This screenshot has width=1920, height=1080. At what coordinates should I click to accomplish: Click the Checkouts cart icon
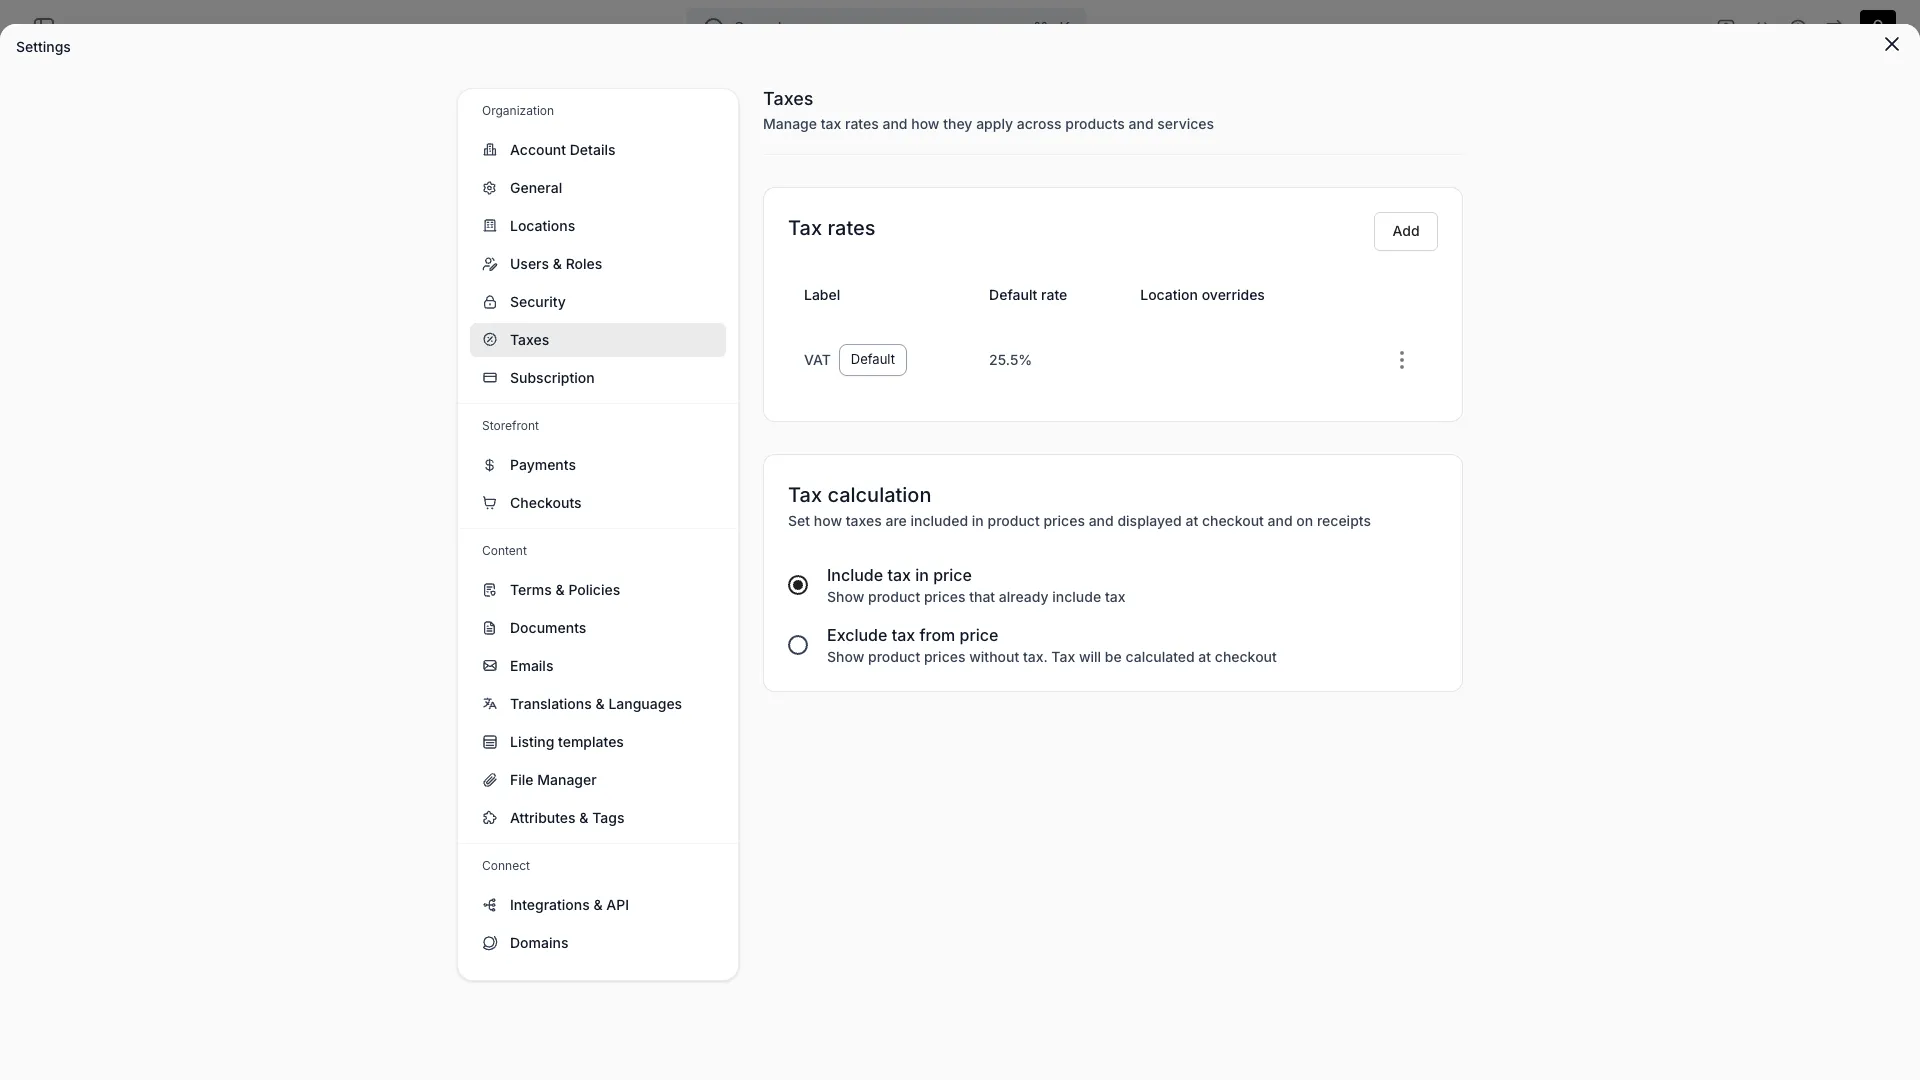click(490, 503)
